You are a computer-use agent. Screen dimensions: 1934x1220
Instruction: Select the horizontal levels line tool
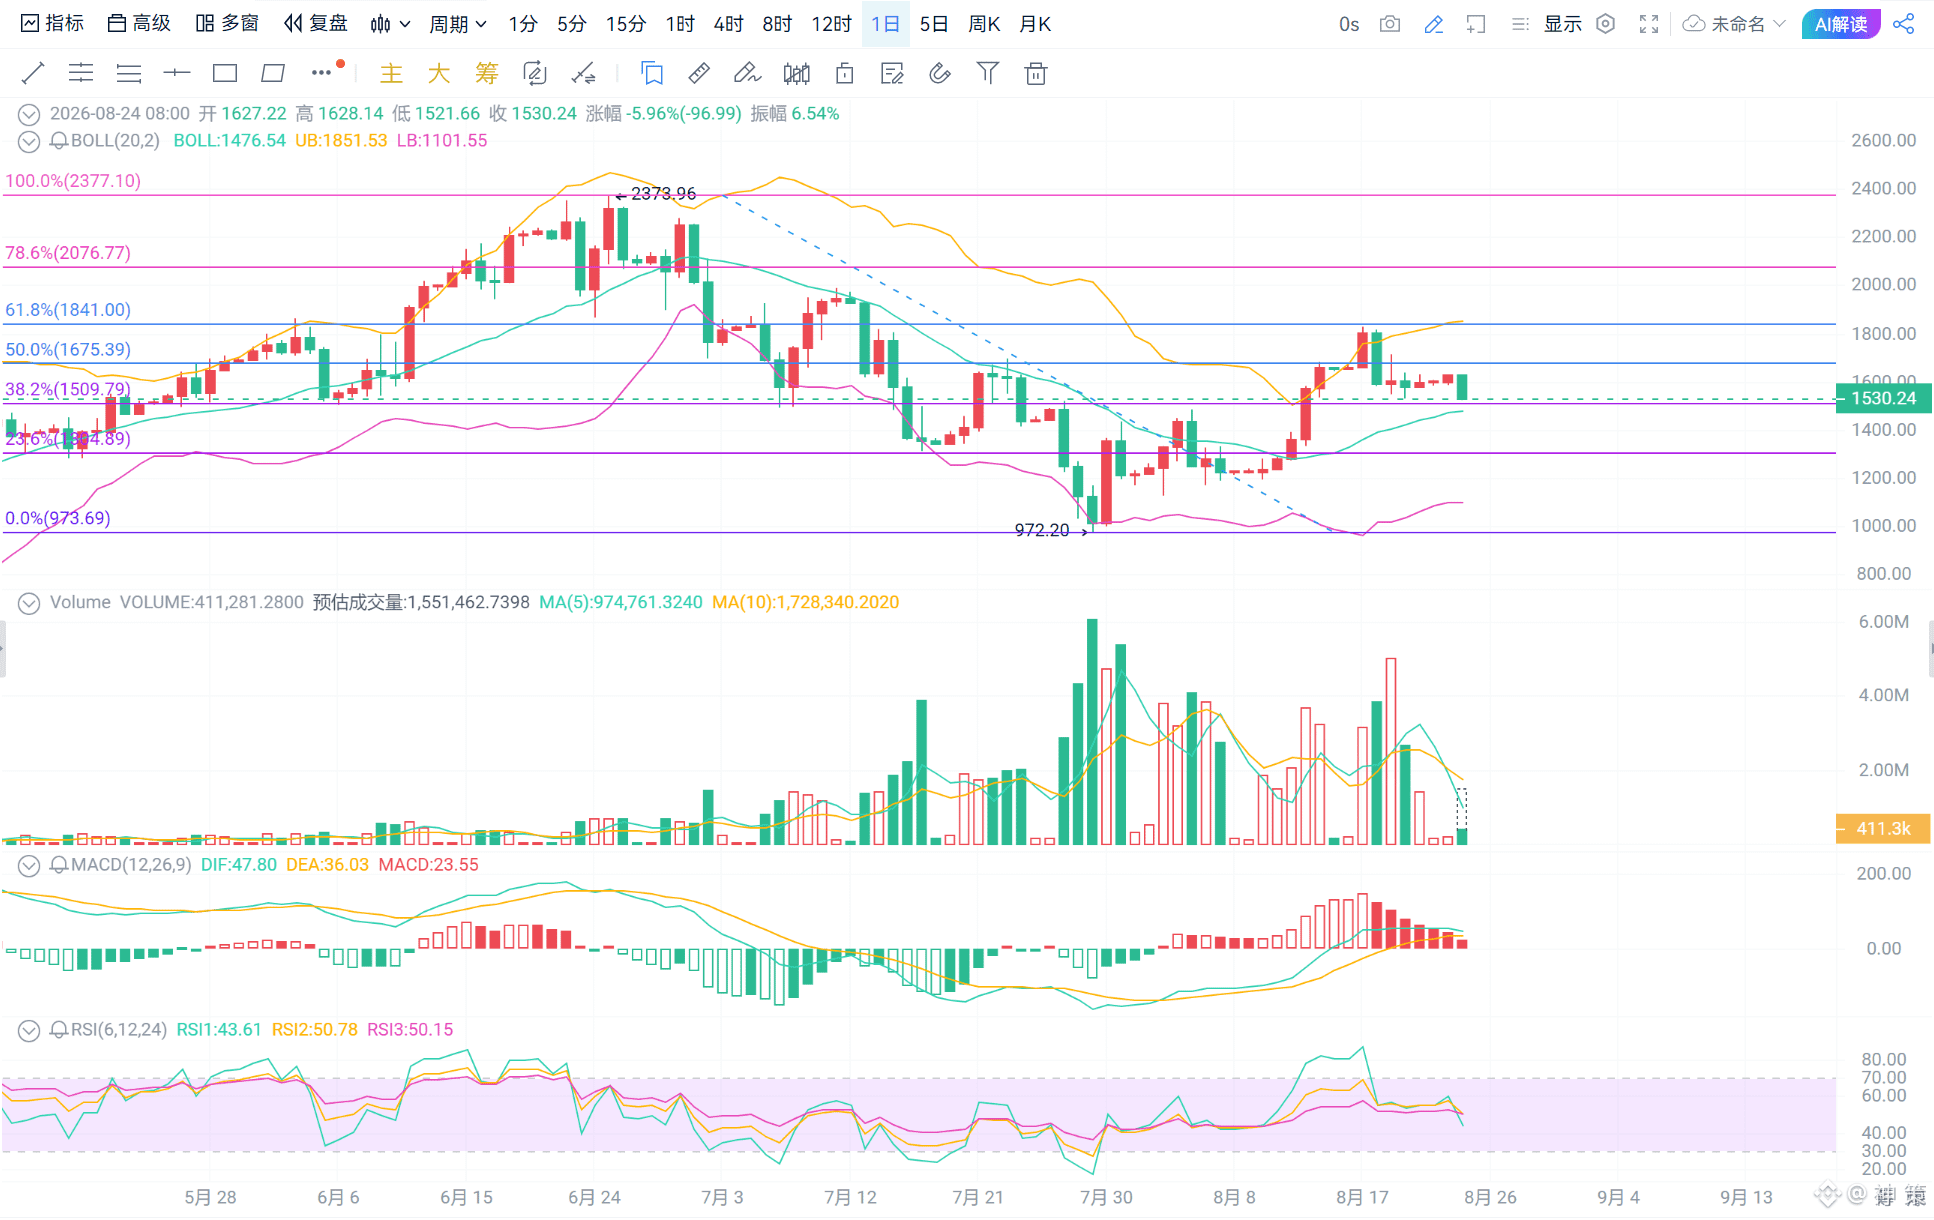[x=81, y=73]
